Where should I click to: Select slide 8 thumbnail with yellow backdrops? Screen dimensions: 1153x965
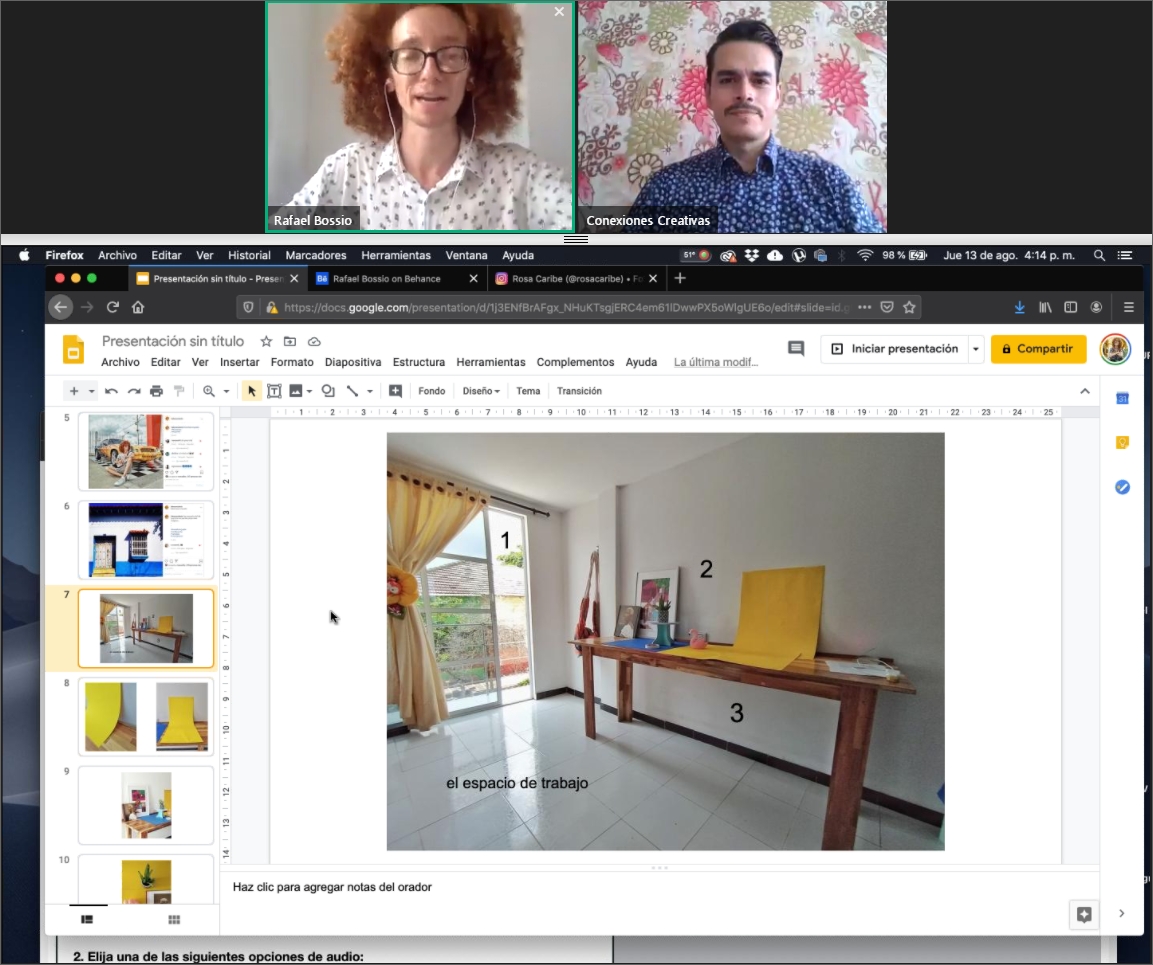pyautogui.click(x=146, y=716)
